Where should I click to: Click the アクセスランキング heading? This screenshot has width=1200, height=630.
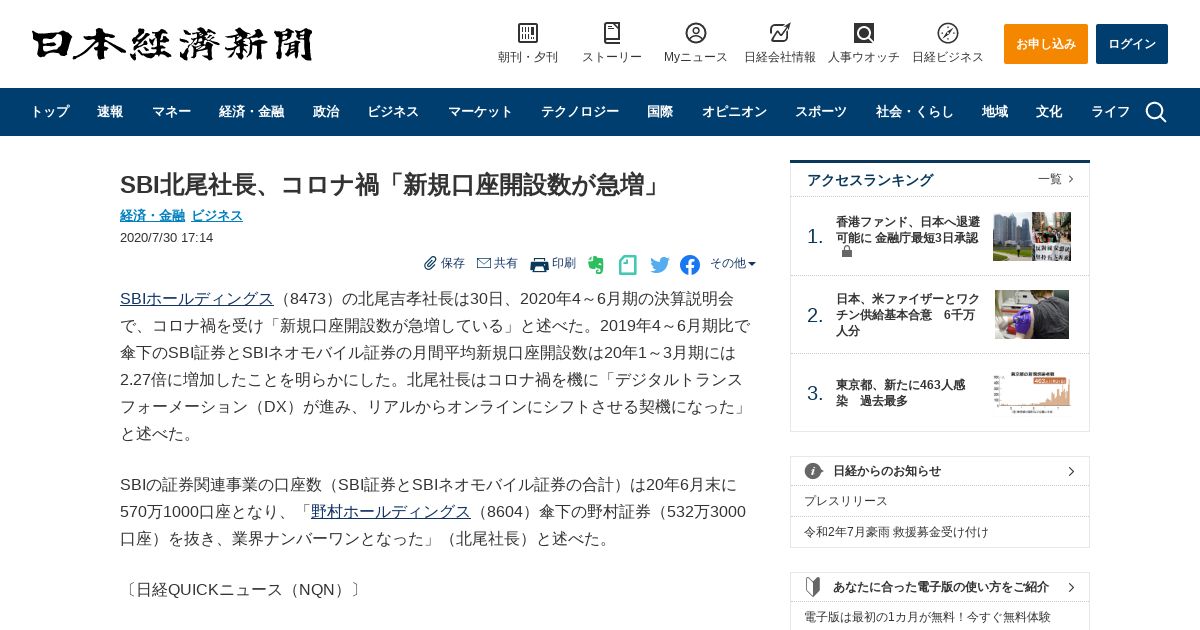(x=870, y=180)
